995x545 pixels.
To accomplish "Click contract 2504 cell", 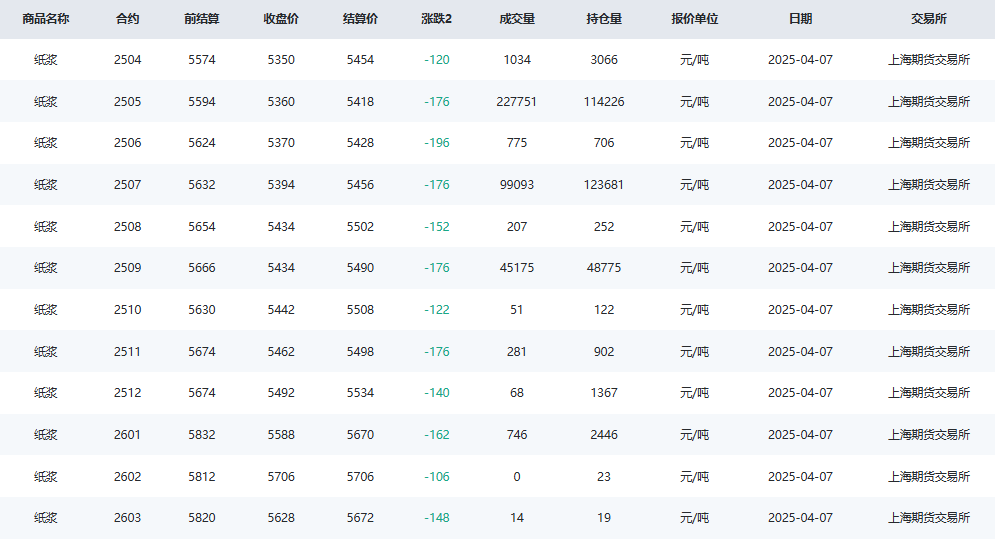I will 128,60.
